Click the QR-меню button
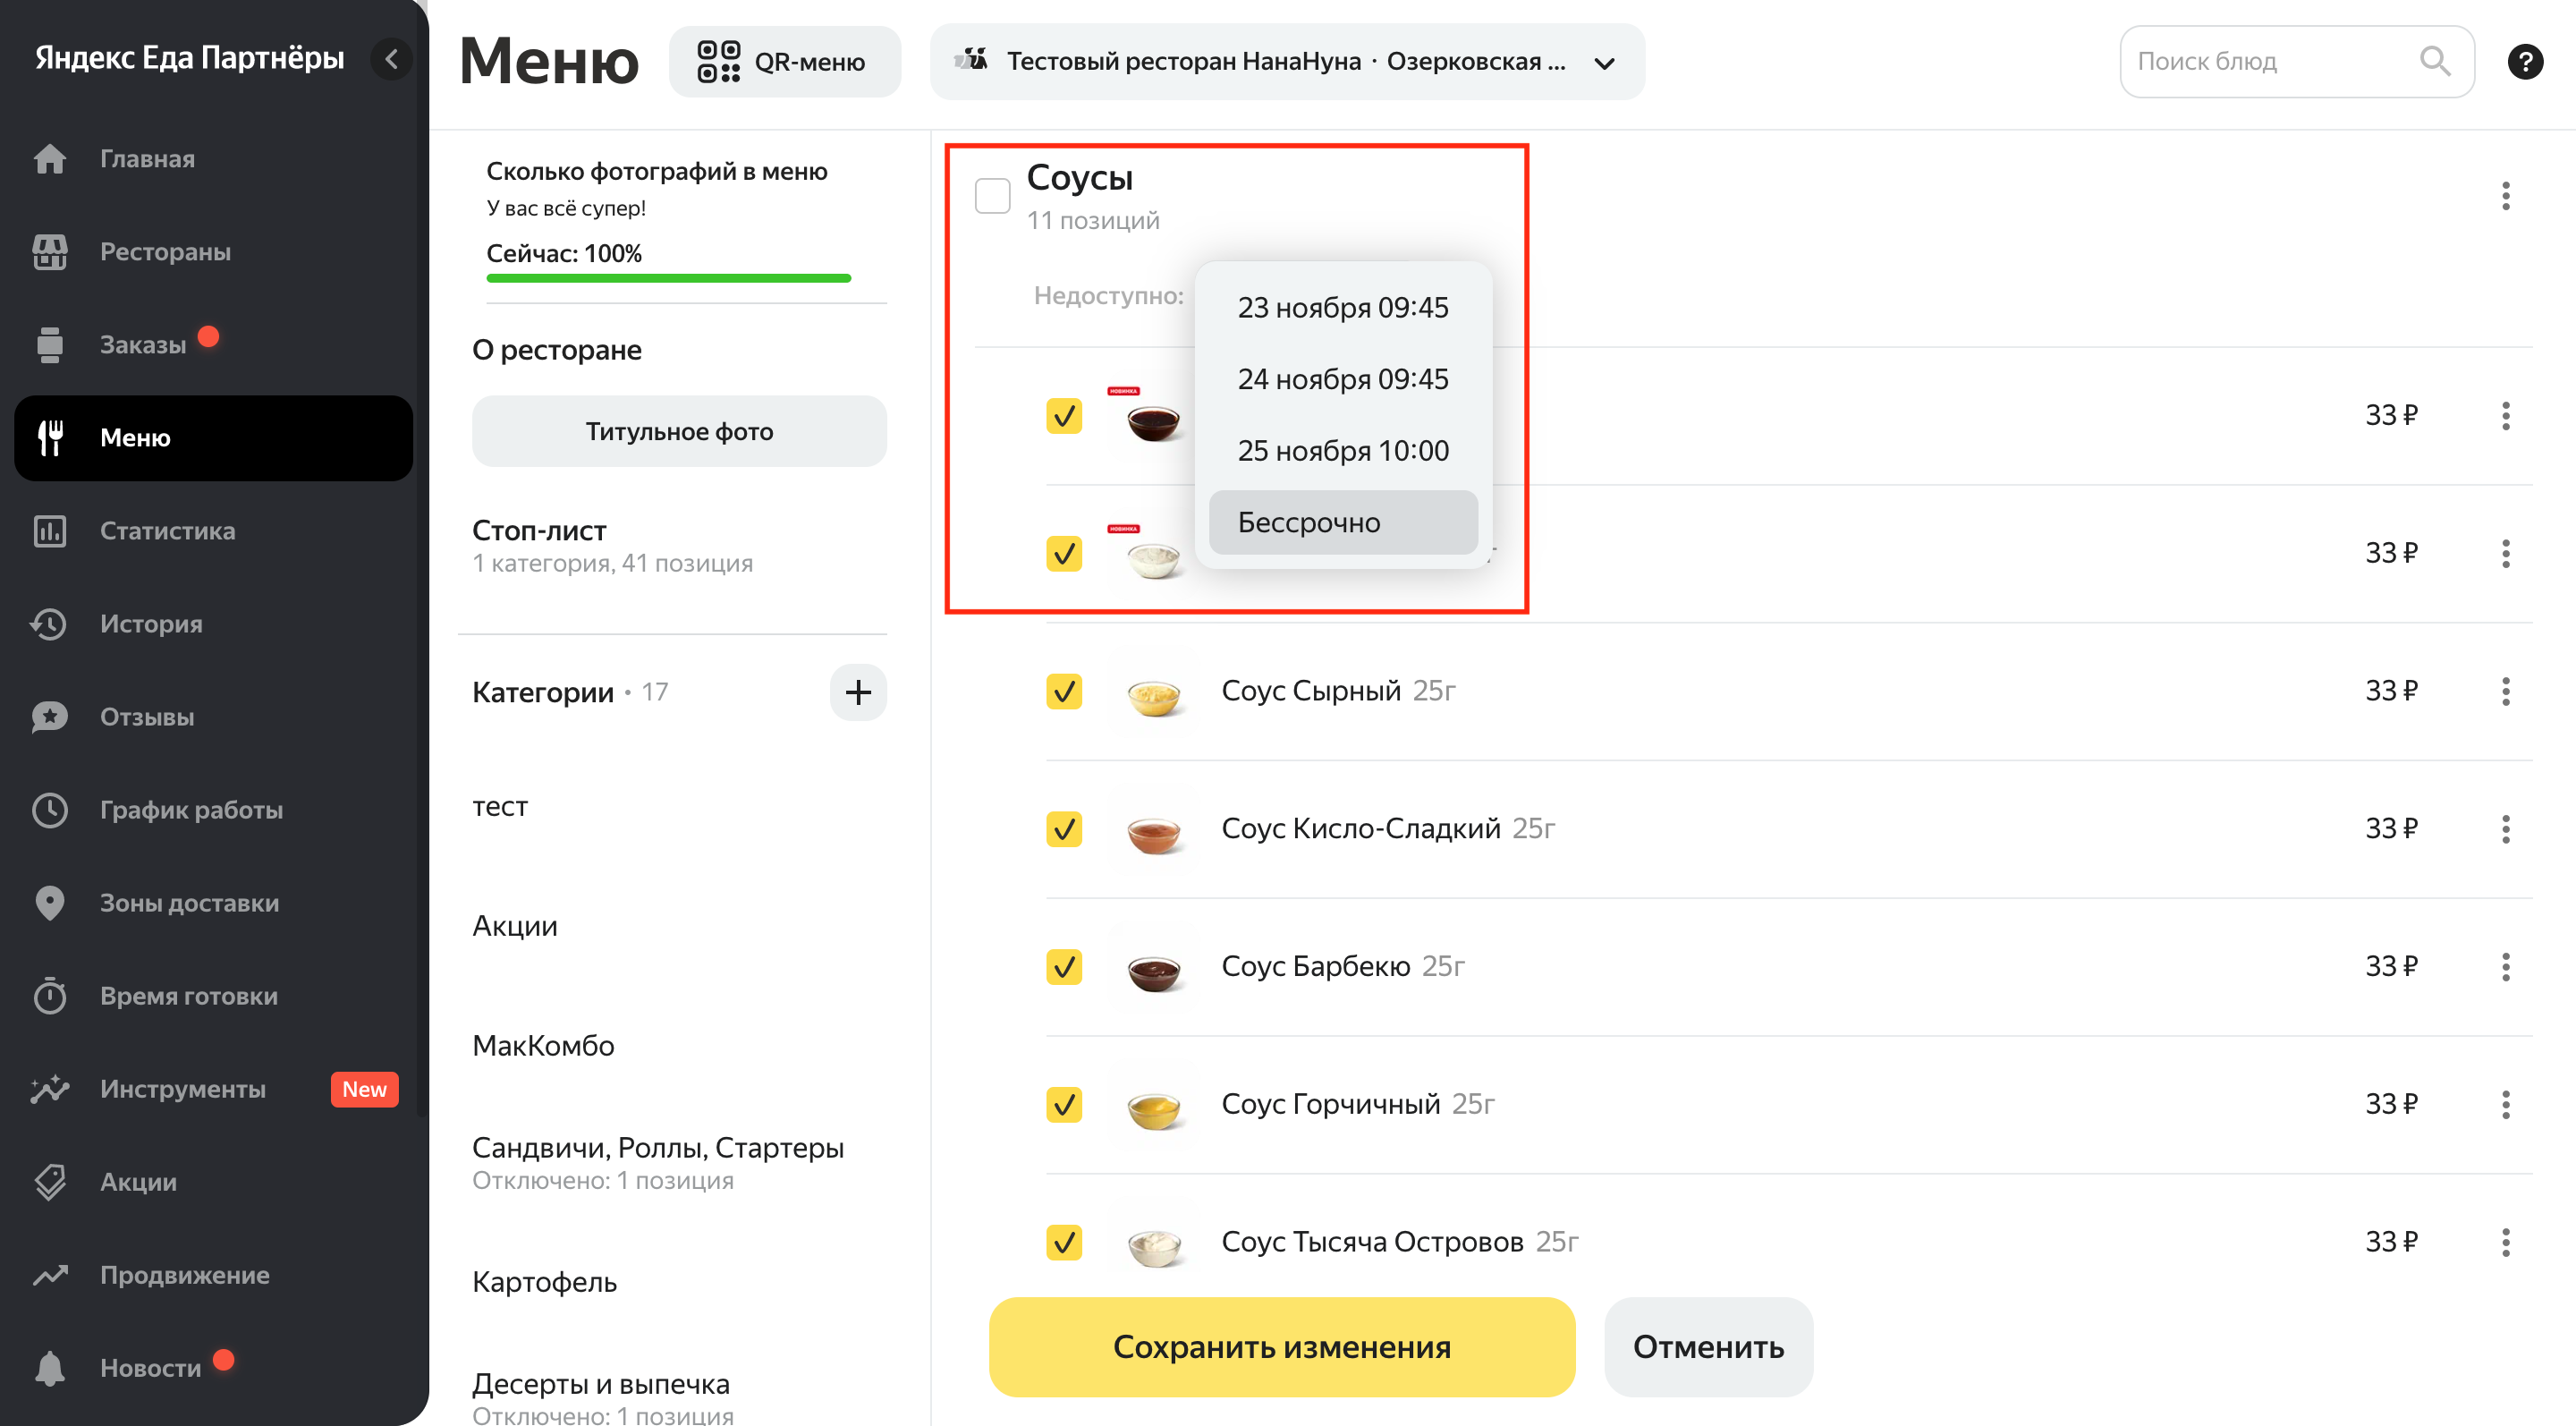 pos(784,62)
